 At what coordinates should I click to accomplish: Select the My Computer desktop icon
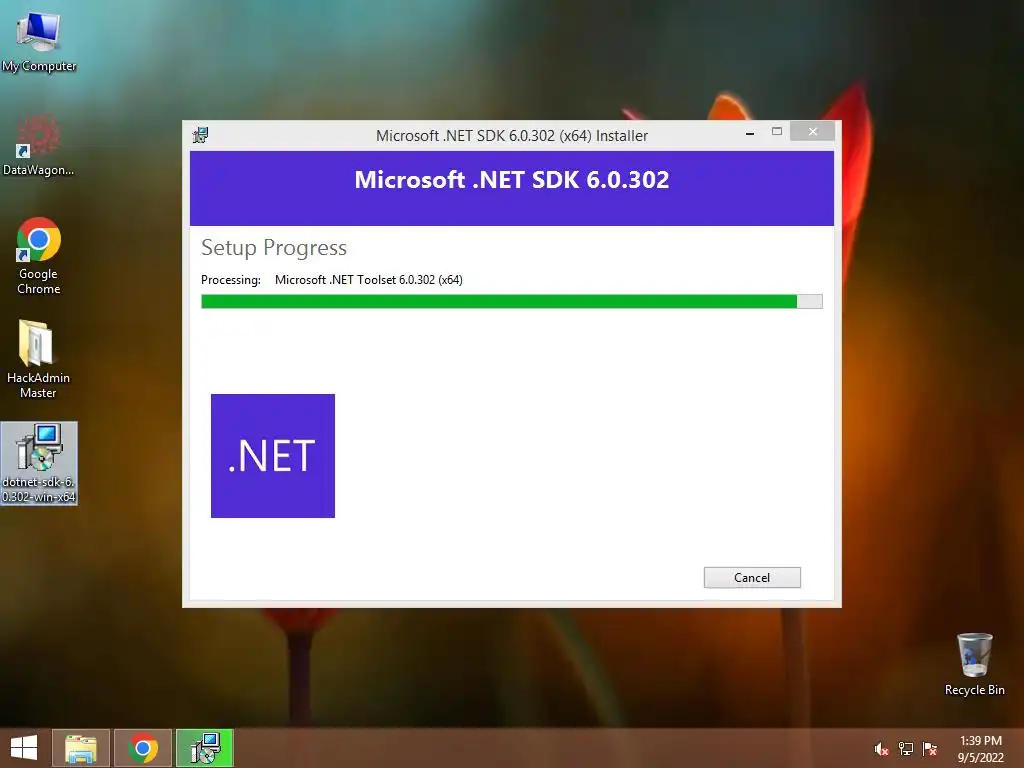[x=39, y=42]
